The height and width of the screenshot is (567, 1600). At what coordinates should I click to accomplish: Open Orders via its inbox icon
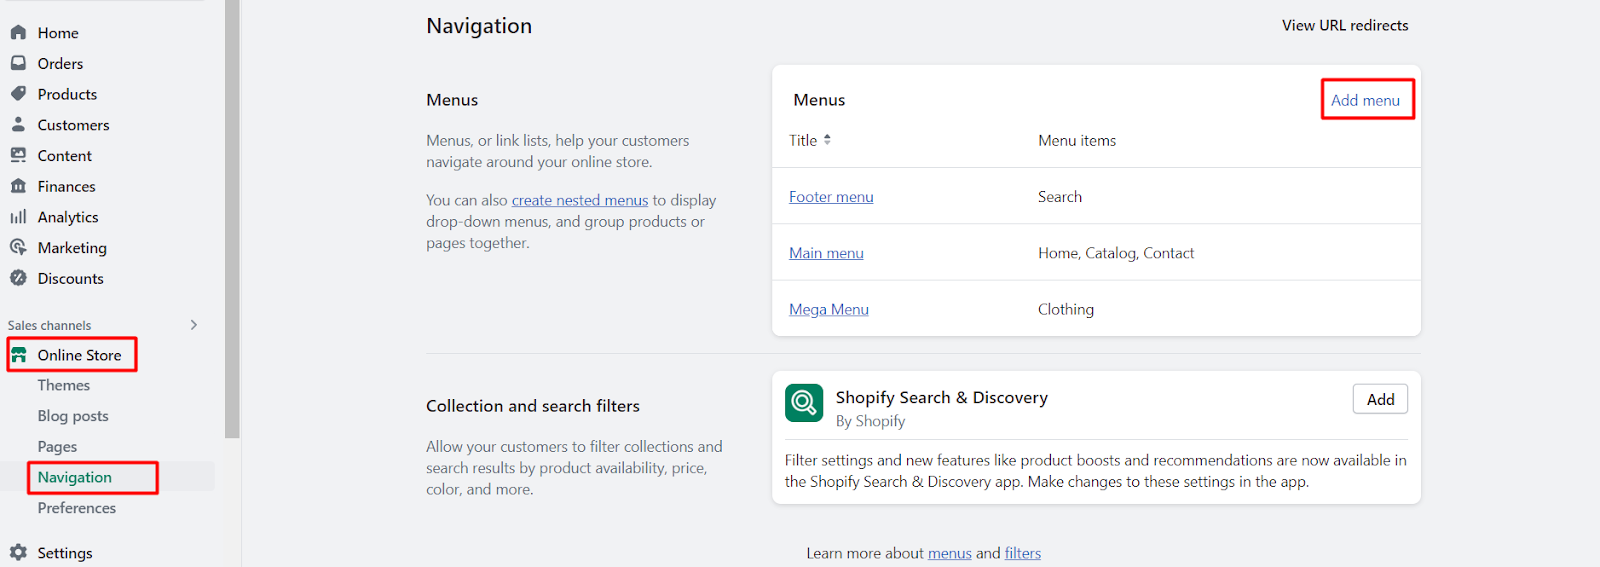click(x=18, y=63)
